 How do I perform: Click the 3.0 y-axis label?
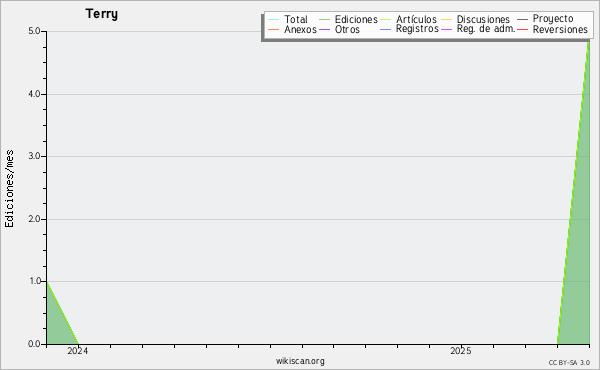(34, 156)
